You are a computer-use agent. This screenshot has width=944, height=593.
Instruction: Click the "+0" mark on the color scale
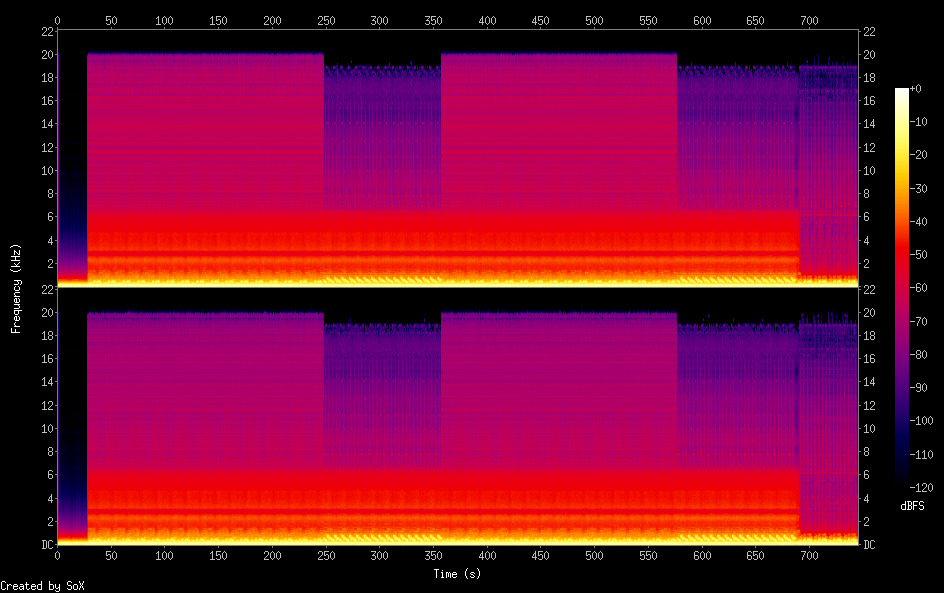926,89
